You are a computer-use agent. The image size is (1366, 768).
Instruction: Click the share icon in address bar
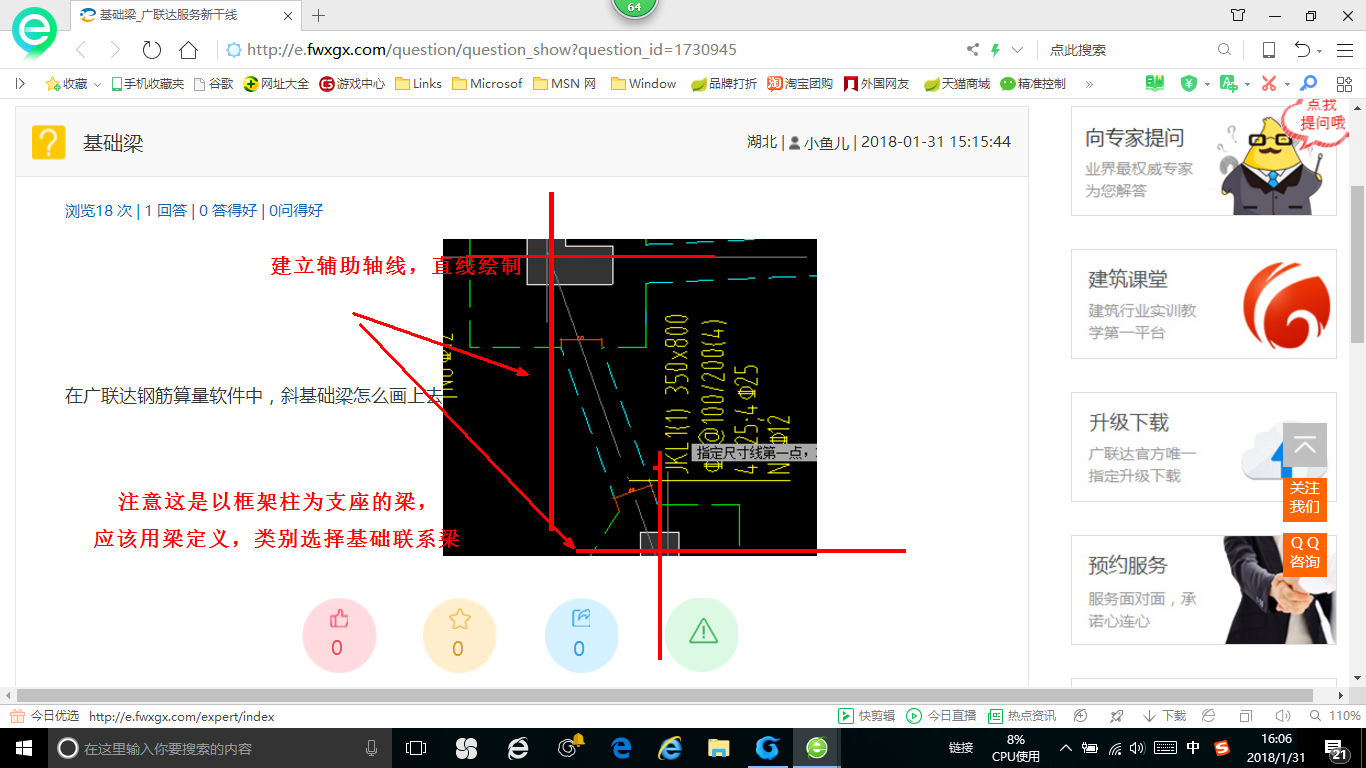[x=973, y=50]
